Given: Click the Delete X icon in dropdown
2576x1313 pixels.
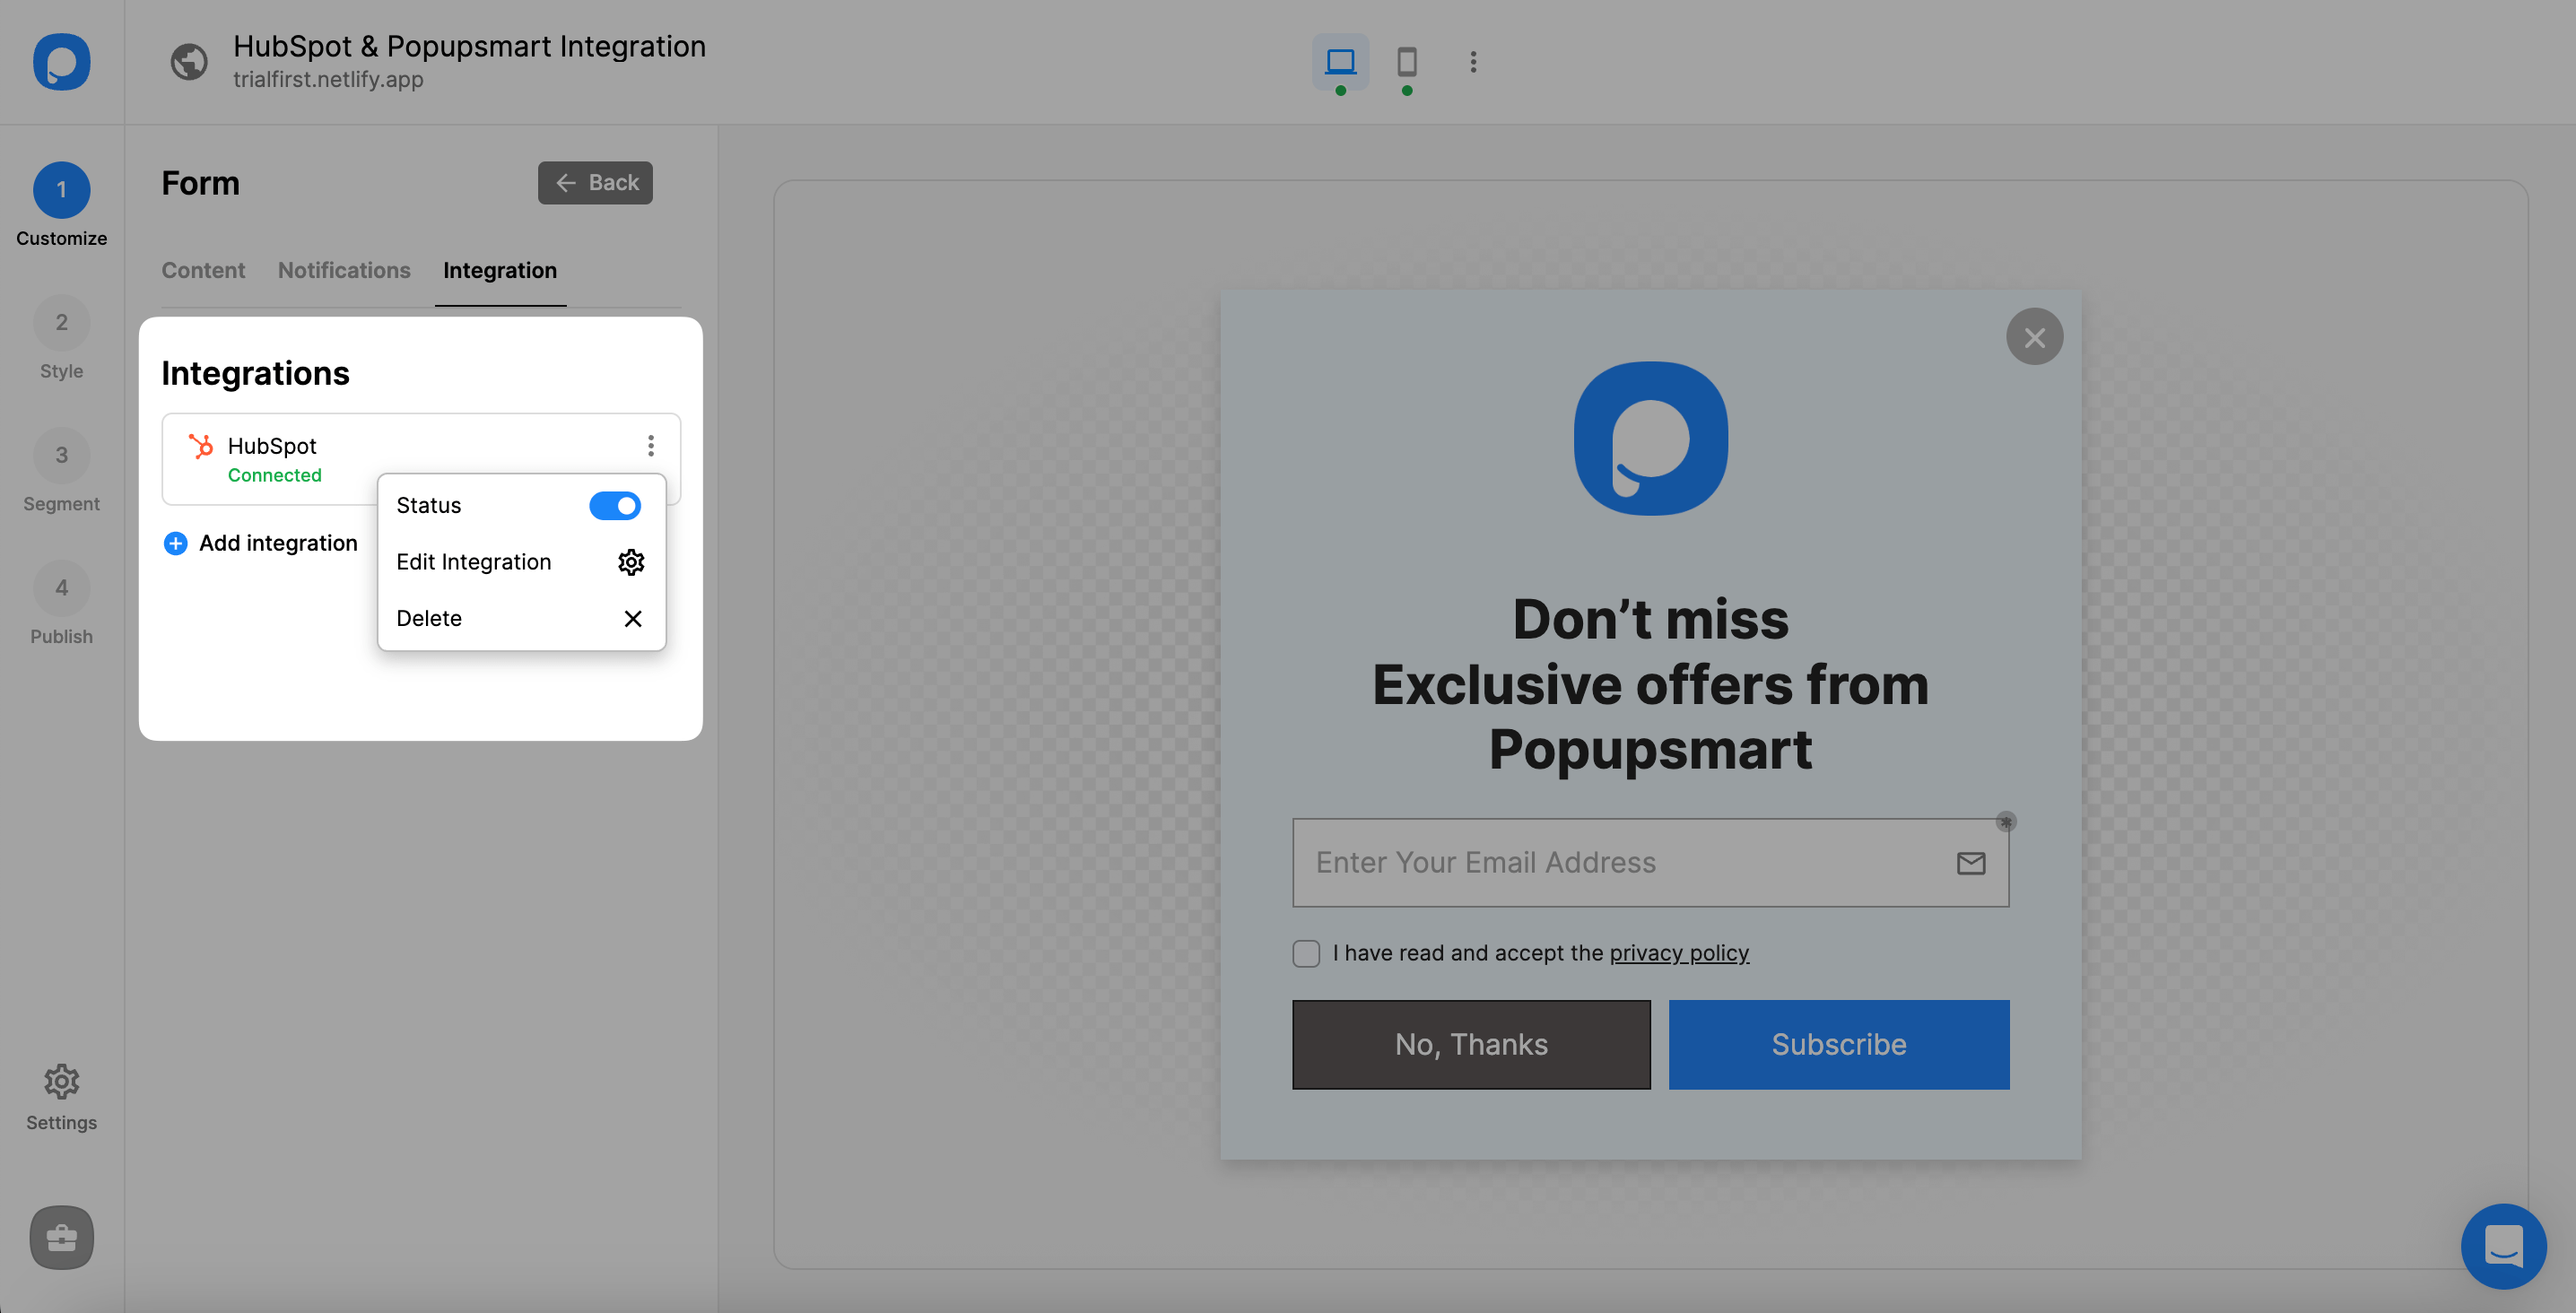Looking at the screenshot, I should [x=631, y=616].
